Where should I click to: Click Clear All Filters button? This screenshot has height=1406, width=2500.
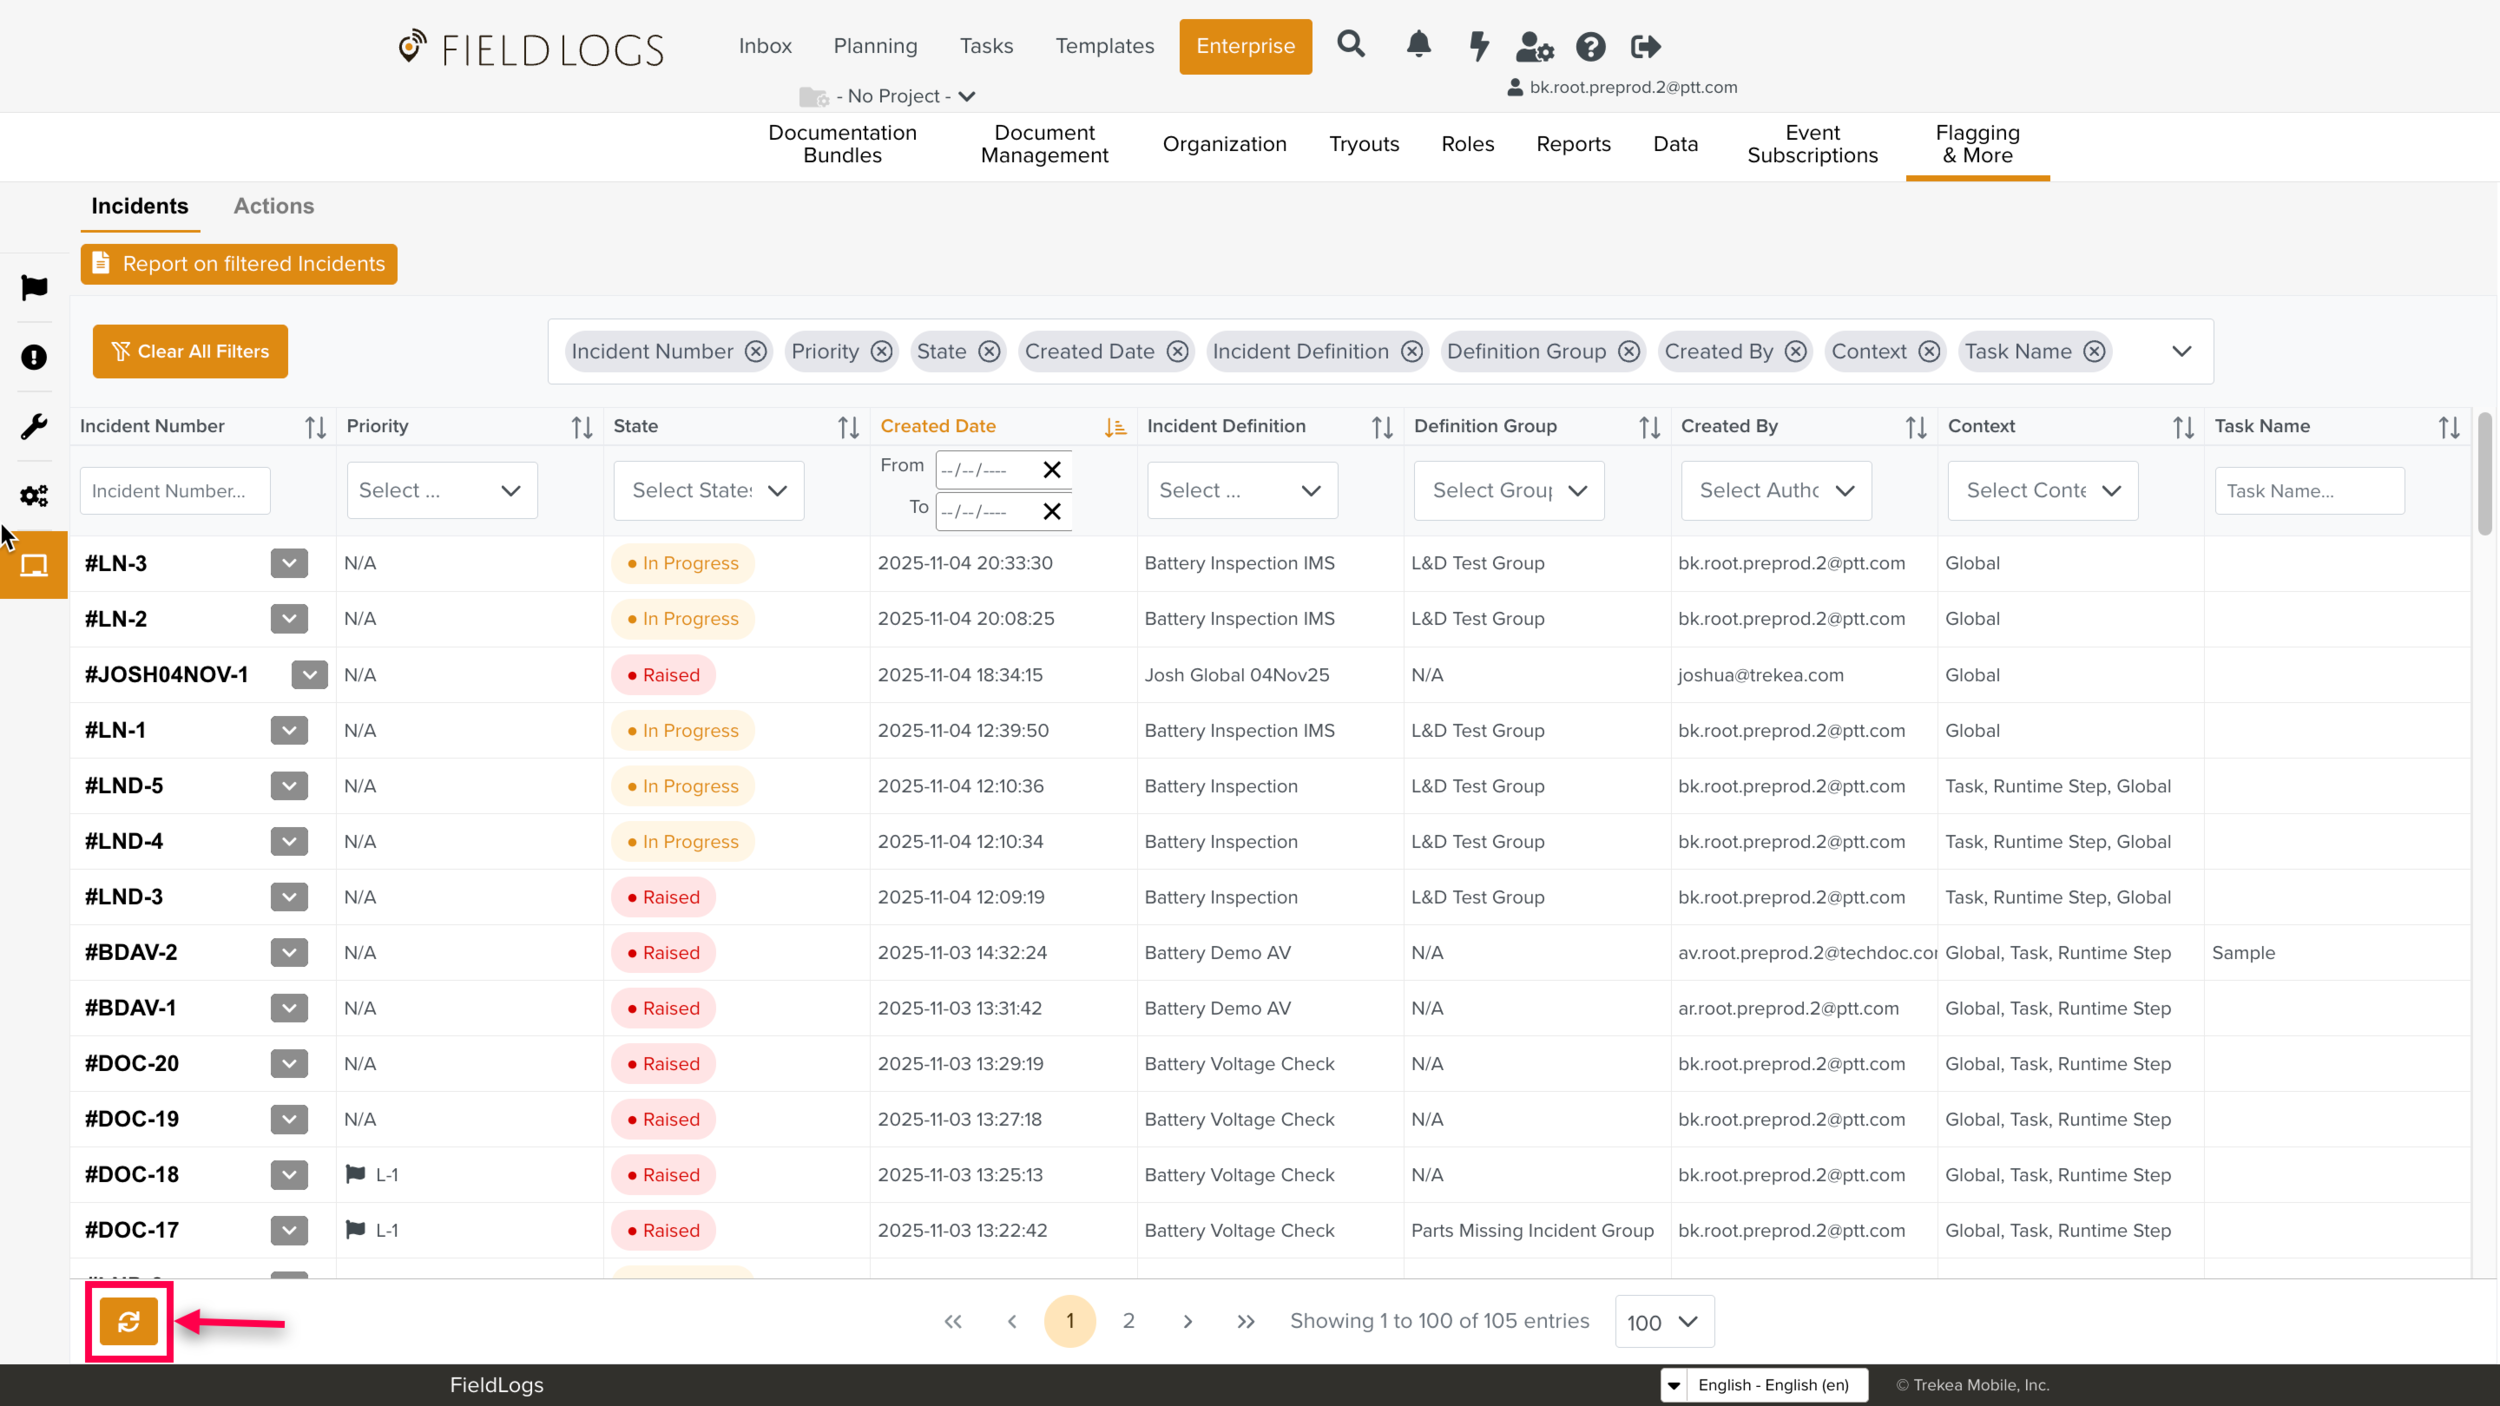[x=190, y=352]
